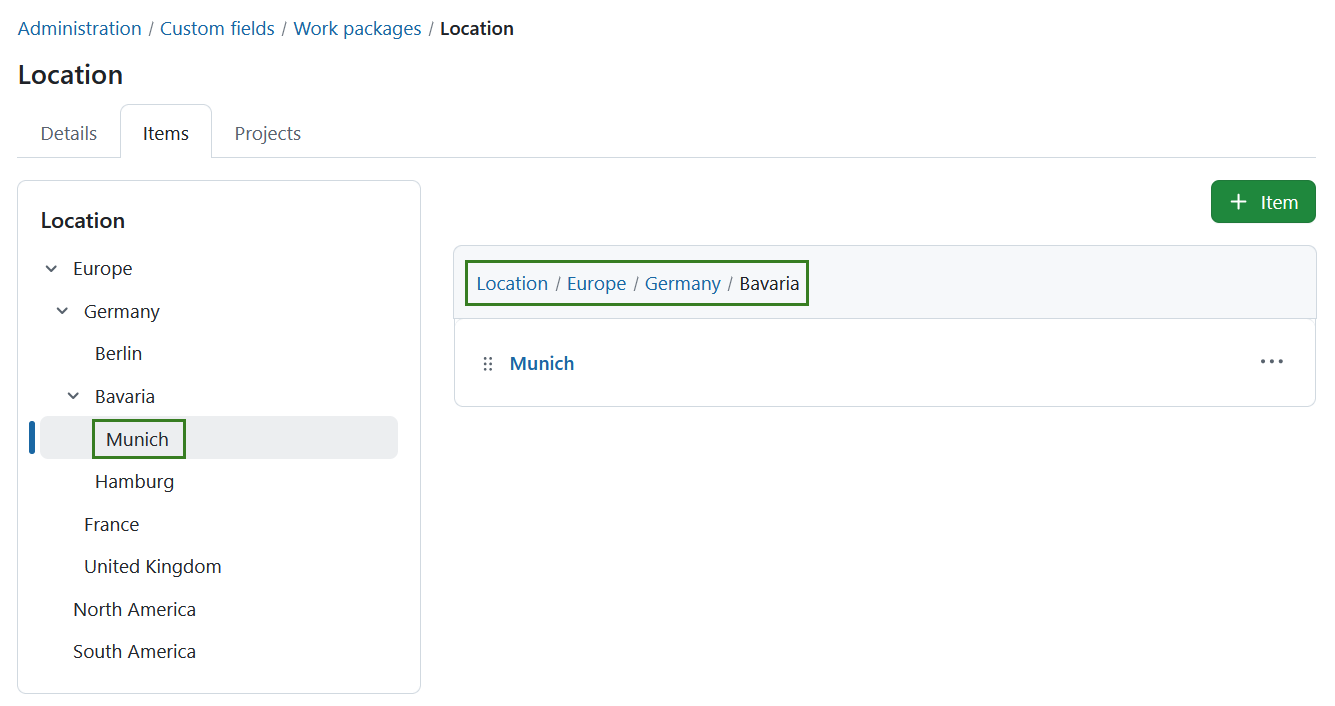Collapse the Germany tree node
1335x706 pixels.
[x=63, y=312]
